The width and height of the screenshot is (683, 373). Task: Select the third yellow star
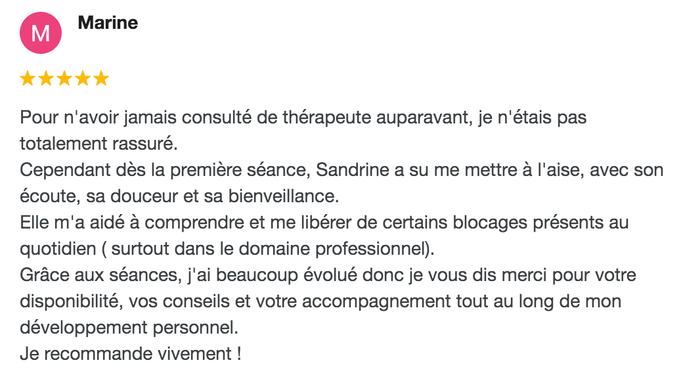click(64, 78)
